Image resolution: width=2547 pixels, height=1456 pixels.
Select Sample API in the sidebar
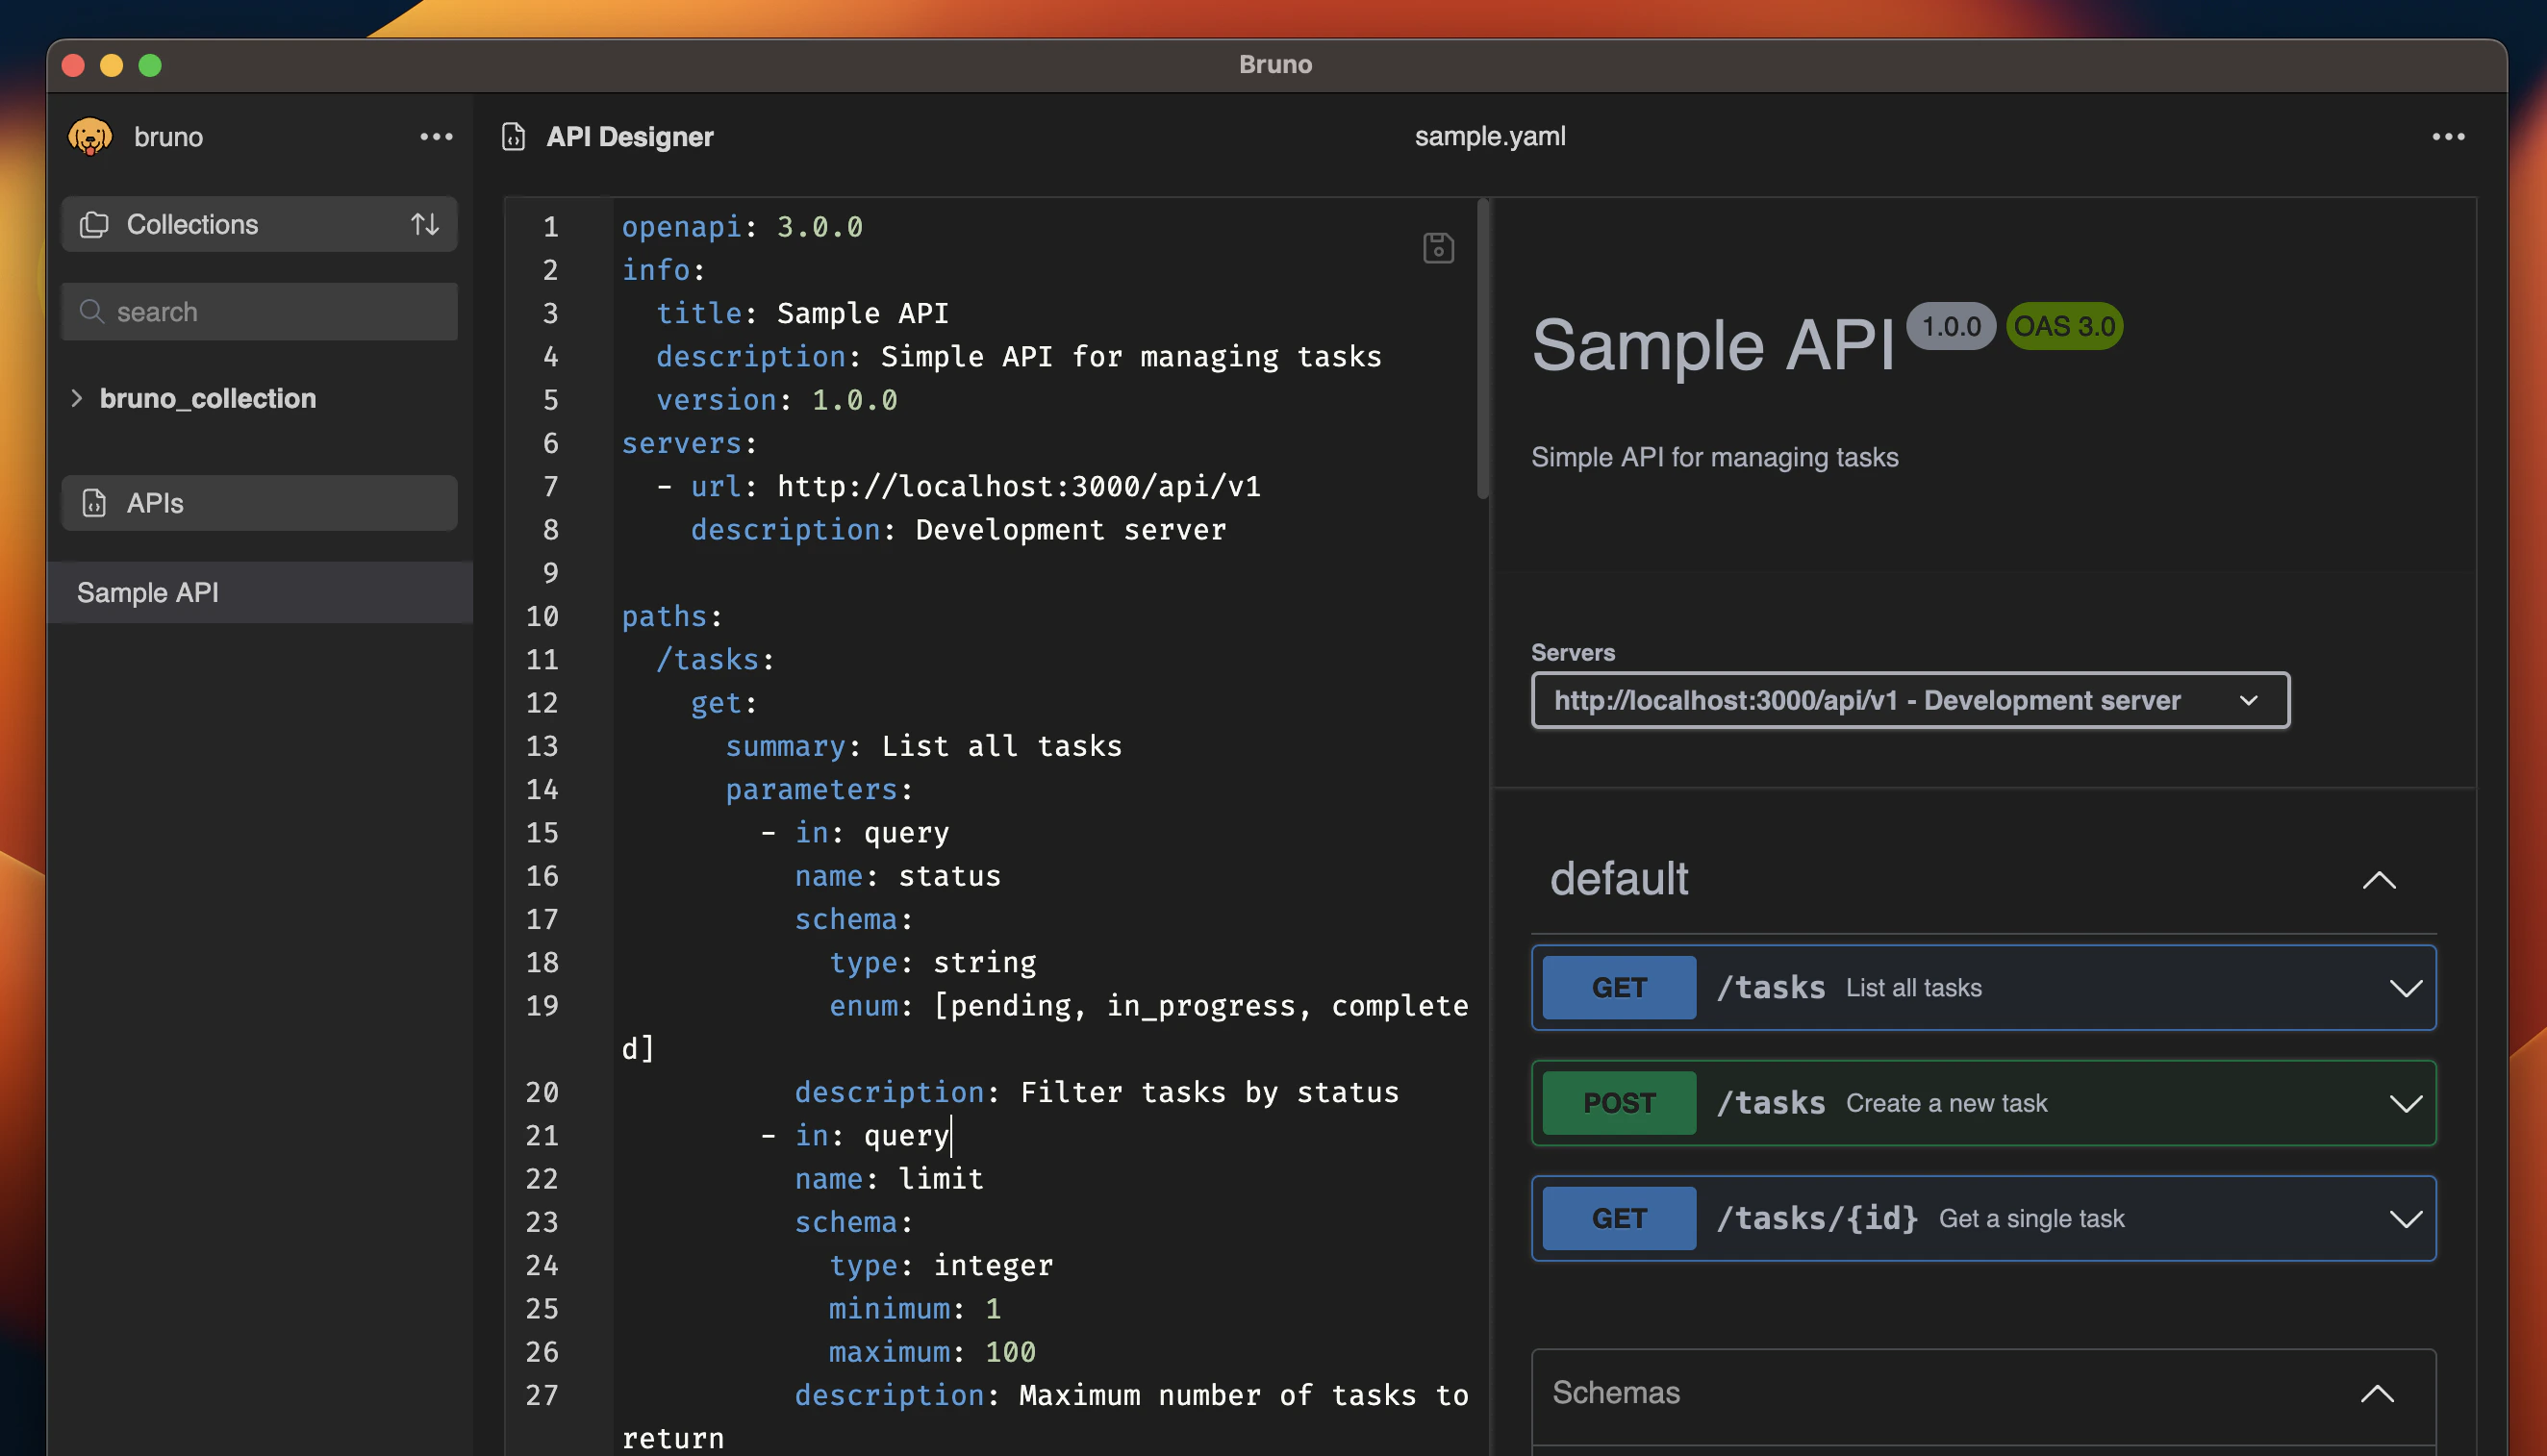tap(147, 592)
